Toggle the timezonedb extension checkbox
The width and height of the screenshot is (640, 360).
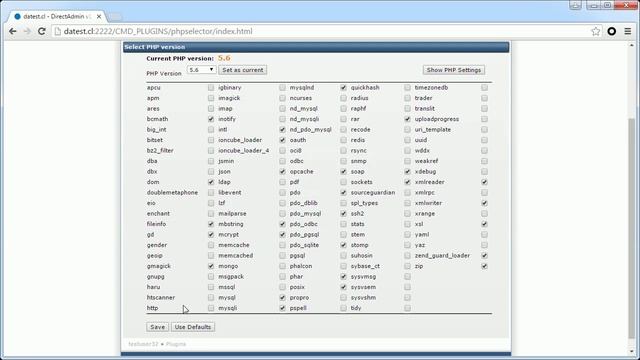coord(484,87)
